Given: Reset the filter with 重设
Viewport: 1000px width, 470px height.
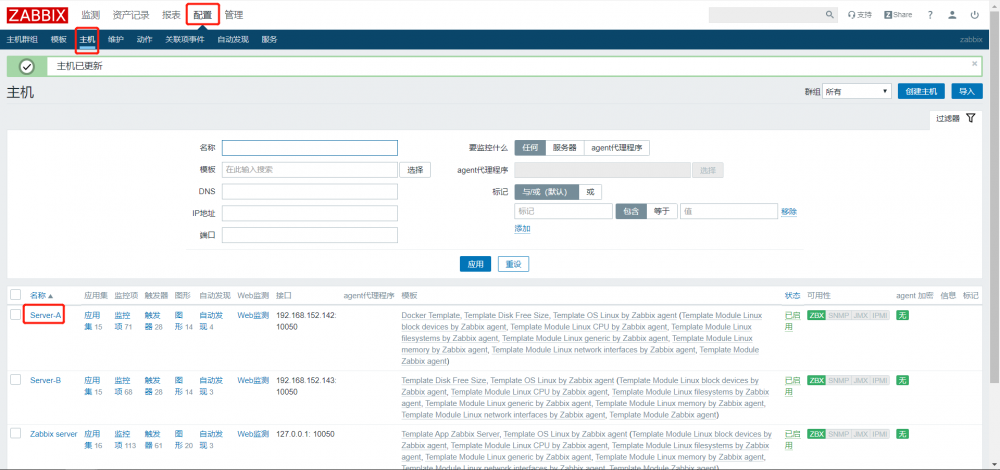Looking at the screenshot, I should [x=513, y=264].
